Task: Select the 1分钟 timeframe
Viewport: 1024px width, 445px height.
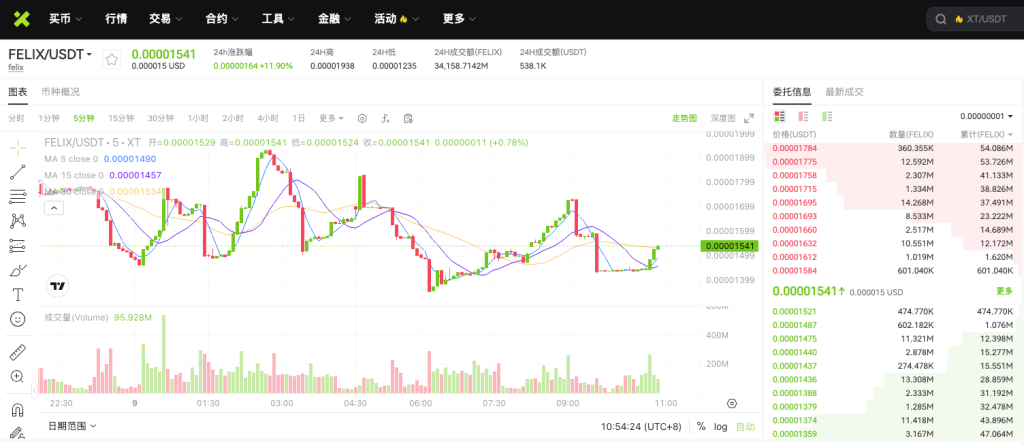Action: pyautogui.click(x=49, y=118)
